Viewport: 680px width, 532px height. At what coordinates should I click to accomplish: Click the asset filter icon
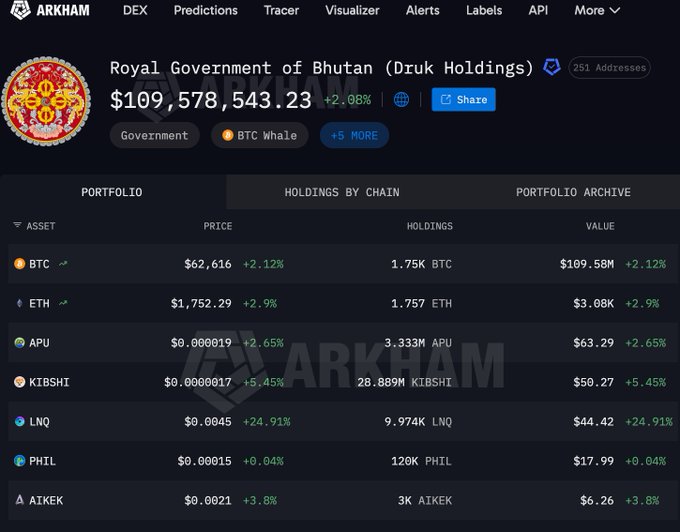[17, 225]
